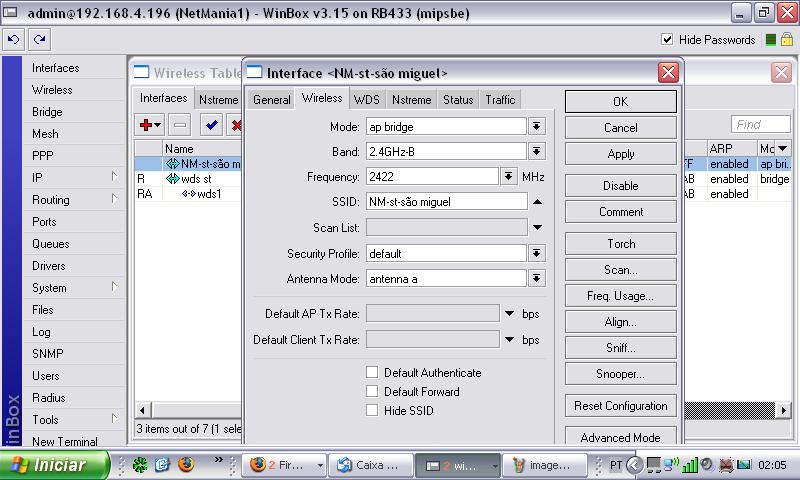Select the wds st interface row icon
800x480 pixels.
[172, 179]
